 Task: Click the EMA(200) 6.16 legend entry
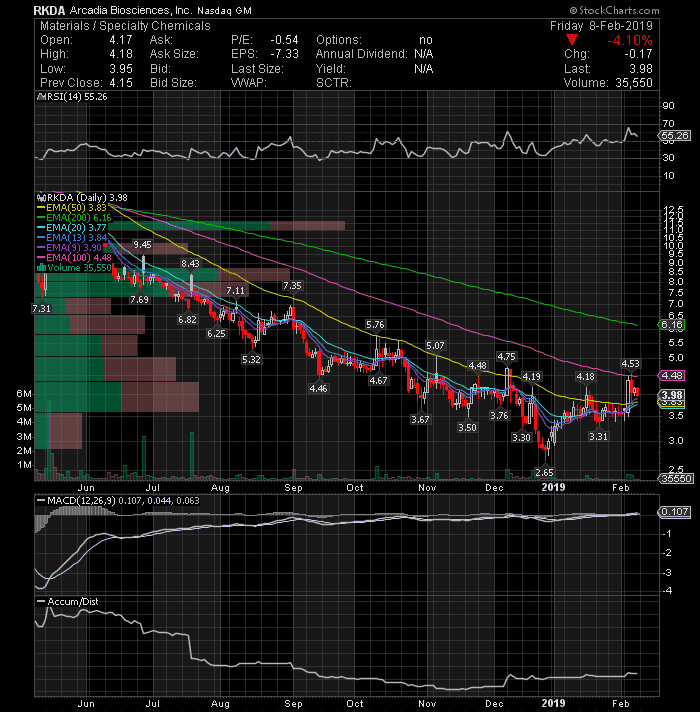[x=74, y=218]
